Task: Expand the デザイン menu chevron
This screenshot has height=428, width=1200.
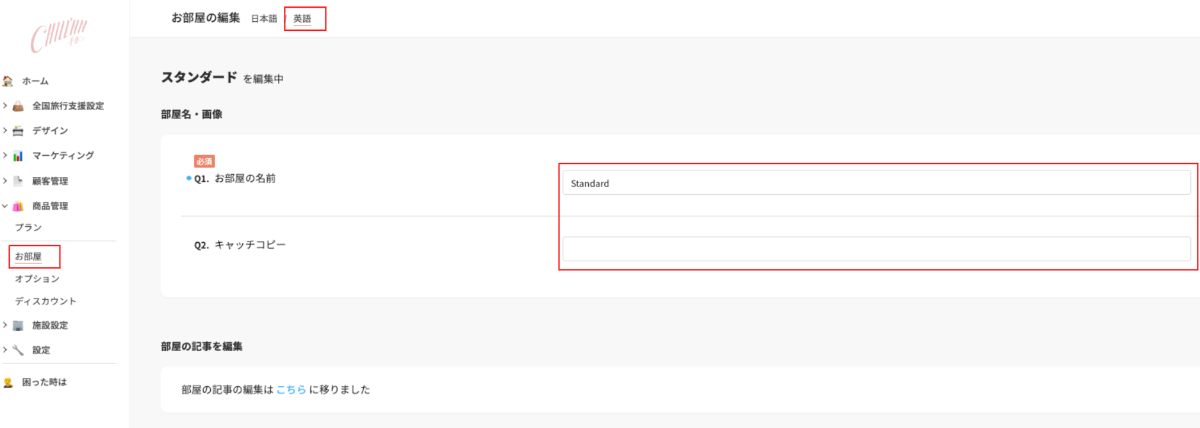Action: (5, 131)
